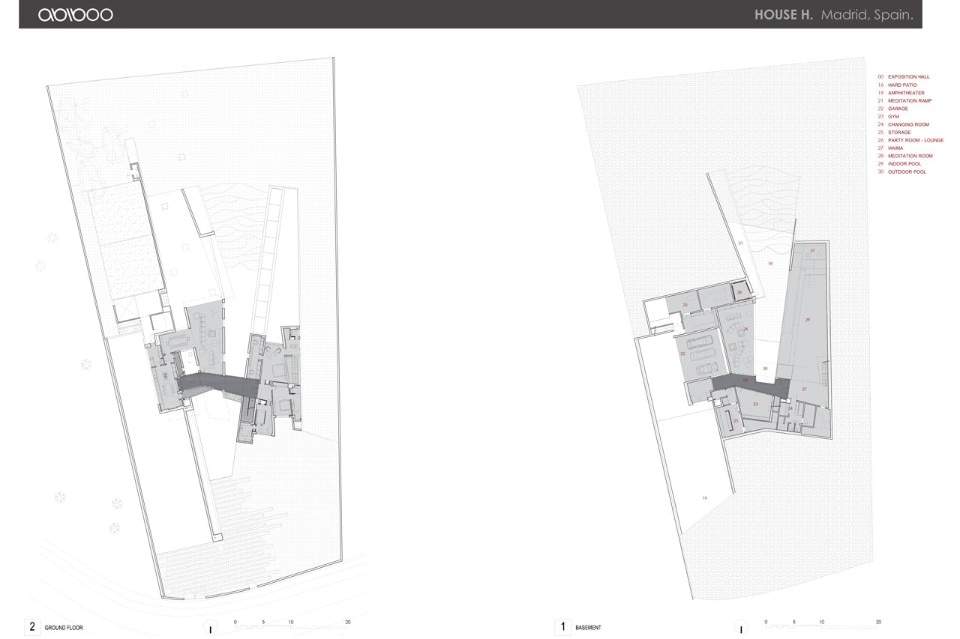
Task: Click the scale bar under ground floor plan
Action: point(290,623)
